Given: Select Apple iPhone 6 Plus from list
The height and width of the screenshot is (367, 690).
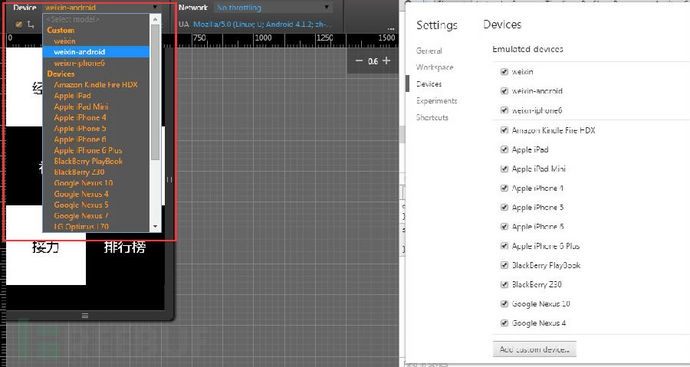Looking at the screenshot, I should pos(88,150).
